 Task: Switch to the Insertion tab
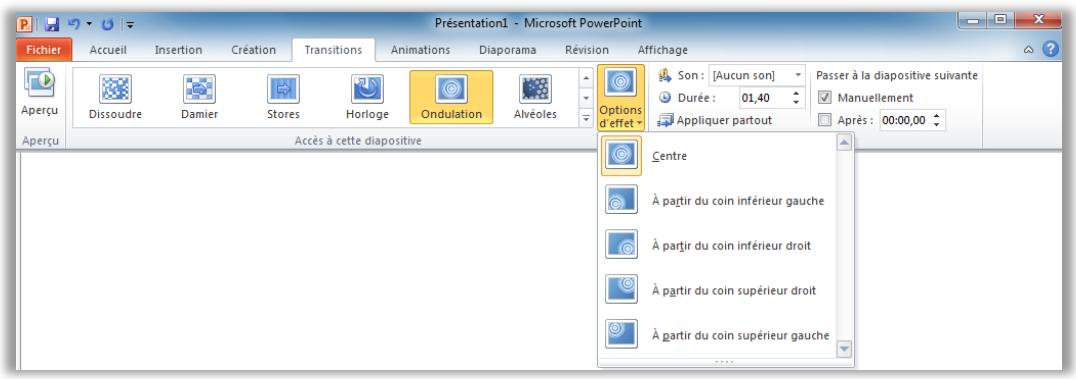(178, 49)
